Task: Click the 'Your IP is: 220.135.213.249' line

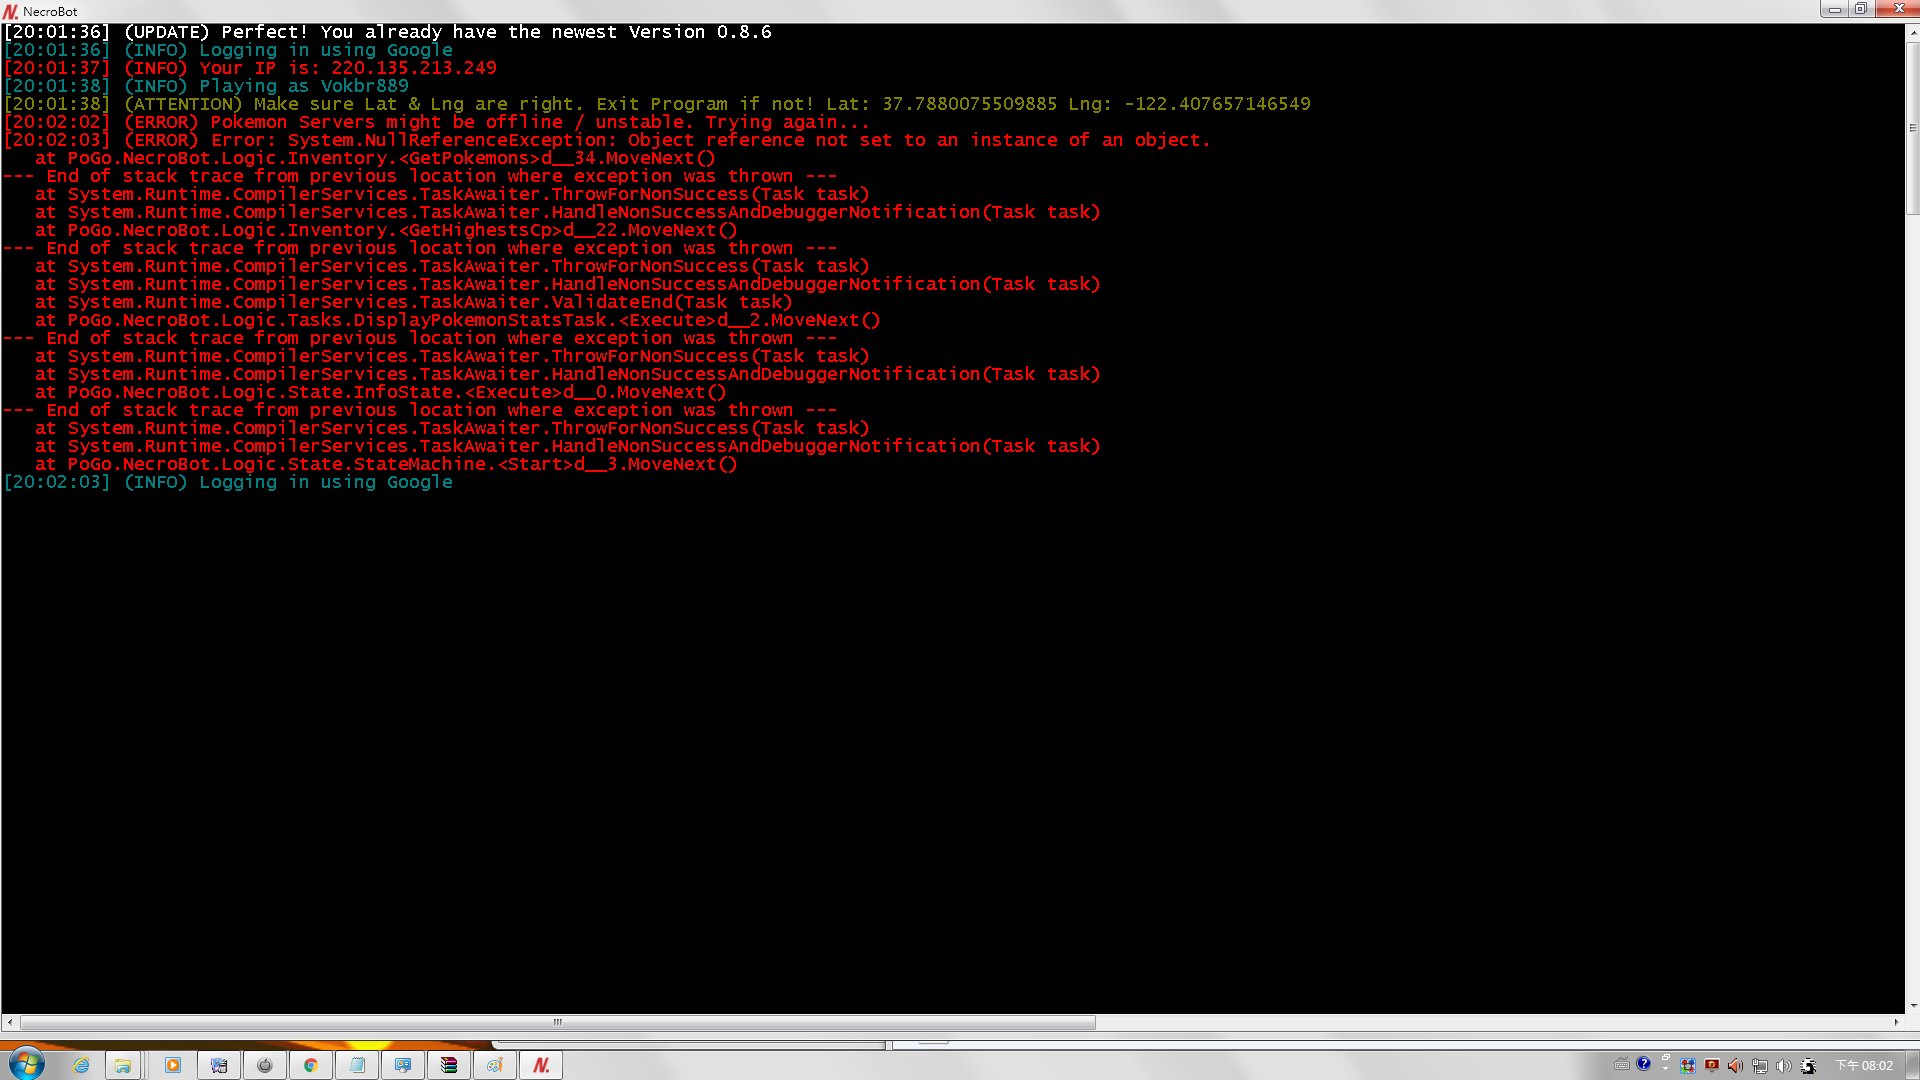Action: coord(250,68)
